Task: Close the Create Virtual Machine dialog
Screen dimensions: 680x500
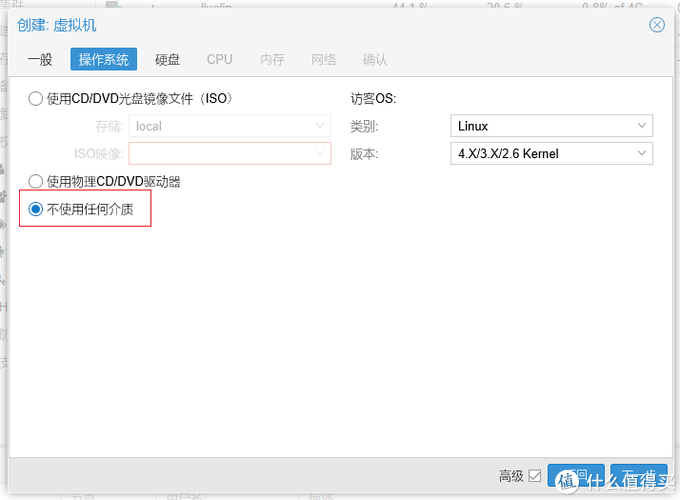Action: click(657, 25)
